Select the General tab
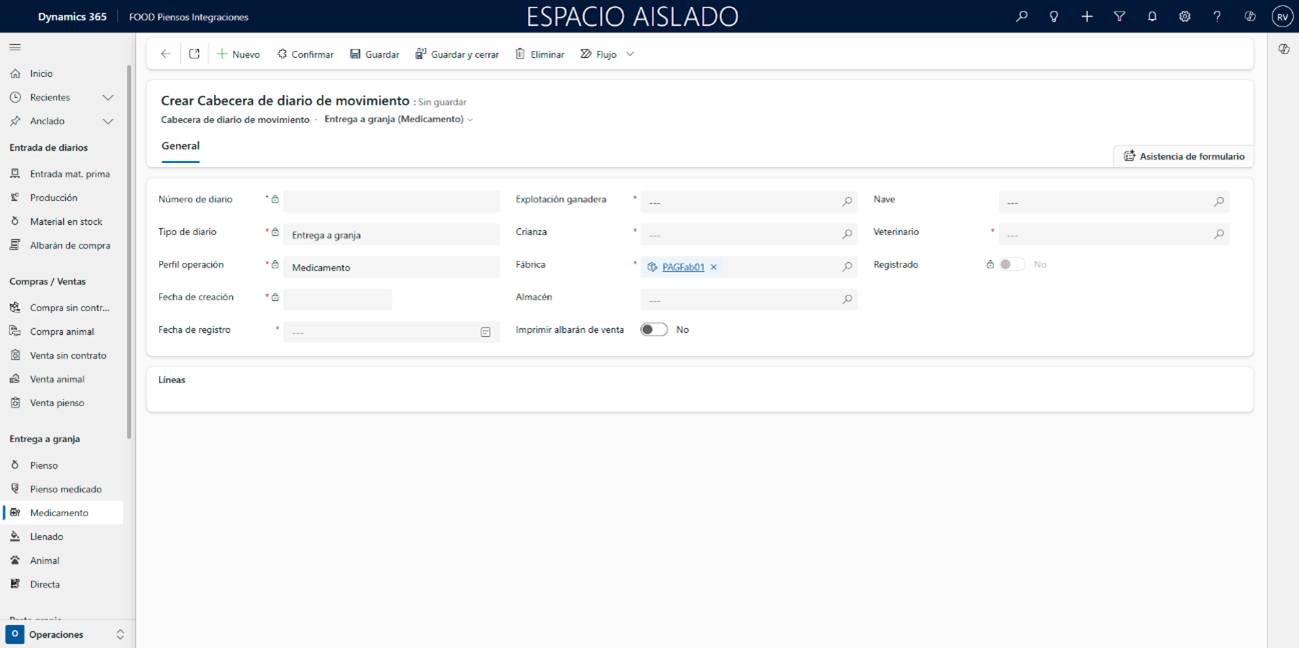This screenshot has height=648, width=1299. click(x=181, y=146)
